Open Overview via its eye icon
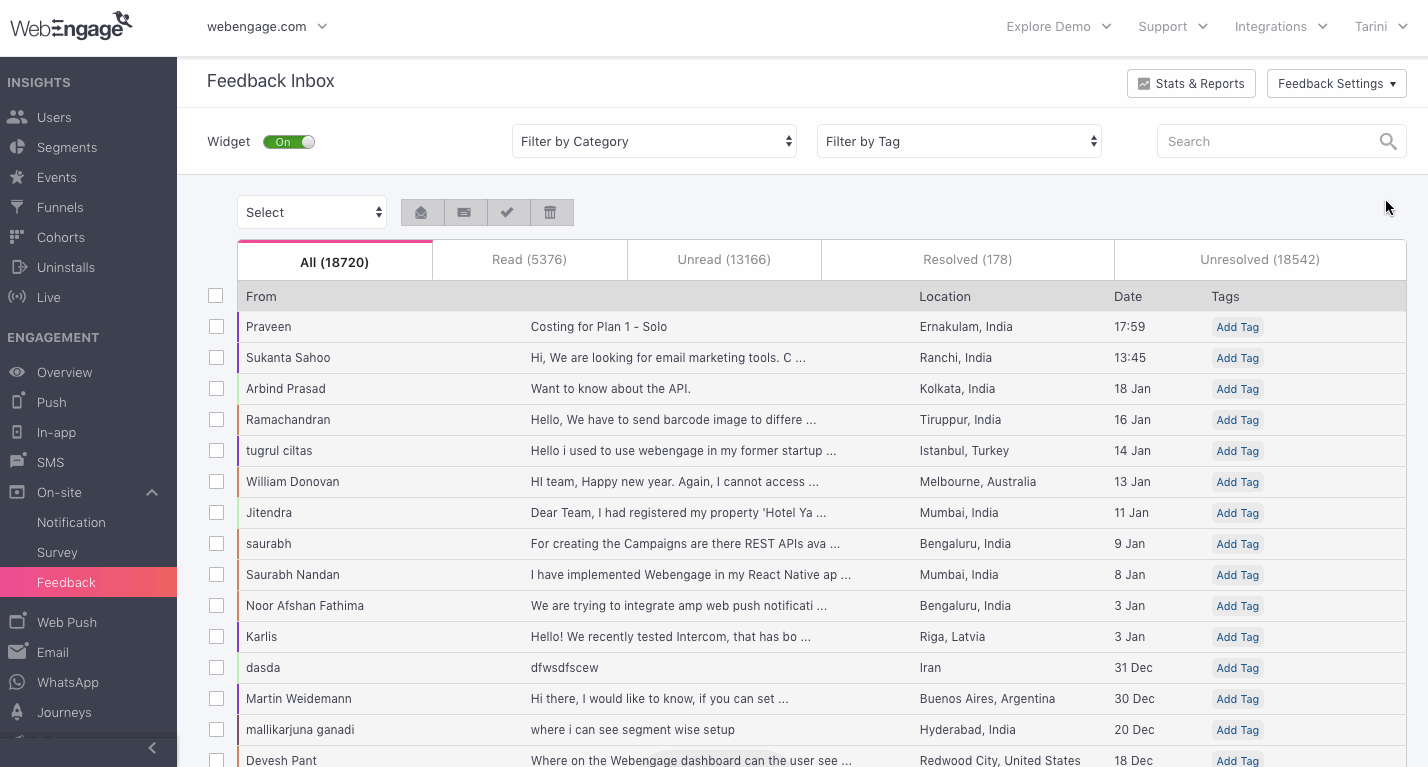The height and width of the screenshot is (767, 1428). (17, 372)
